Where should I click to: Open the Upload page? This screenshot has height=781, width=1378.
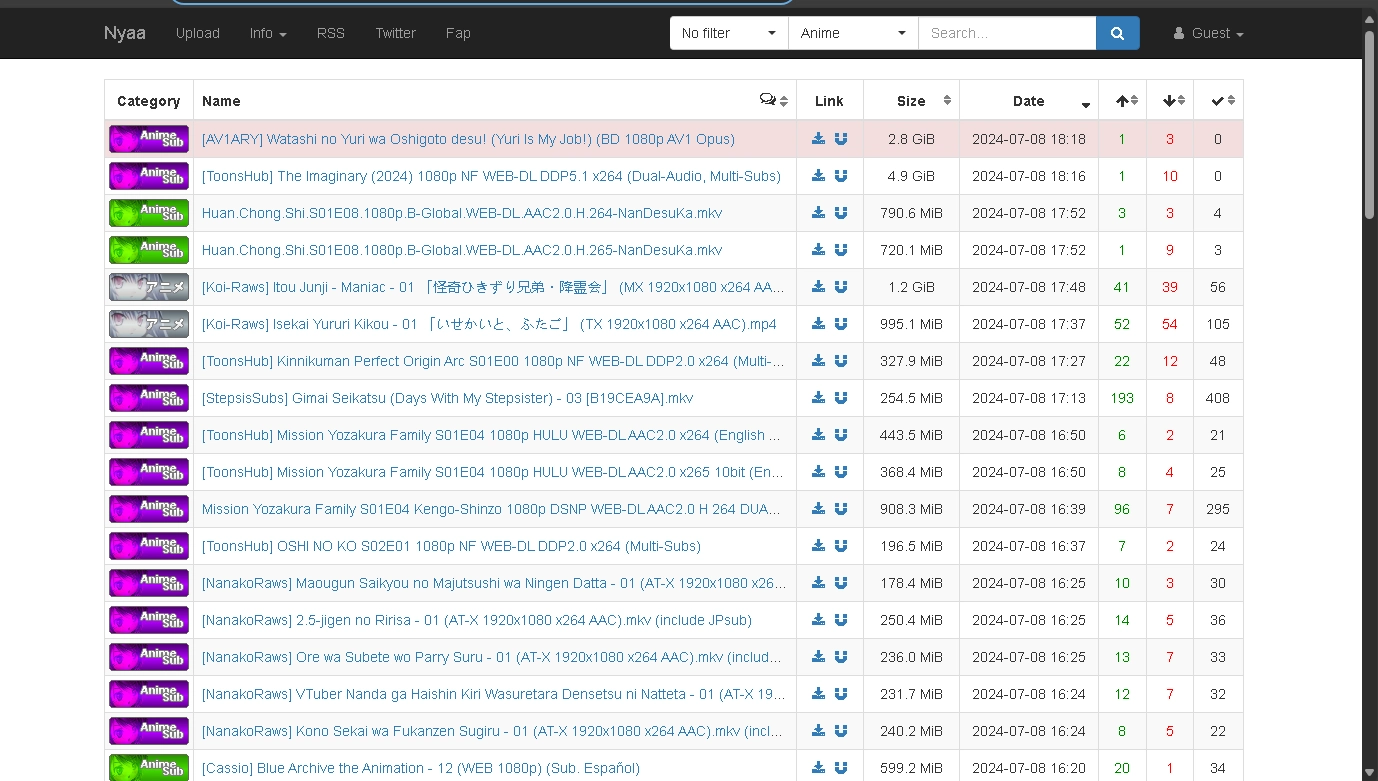198,33
